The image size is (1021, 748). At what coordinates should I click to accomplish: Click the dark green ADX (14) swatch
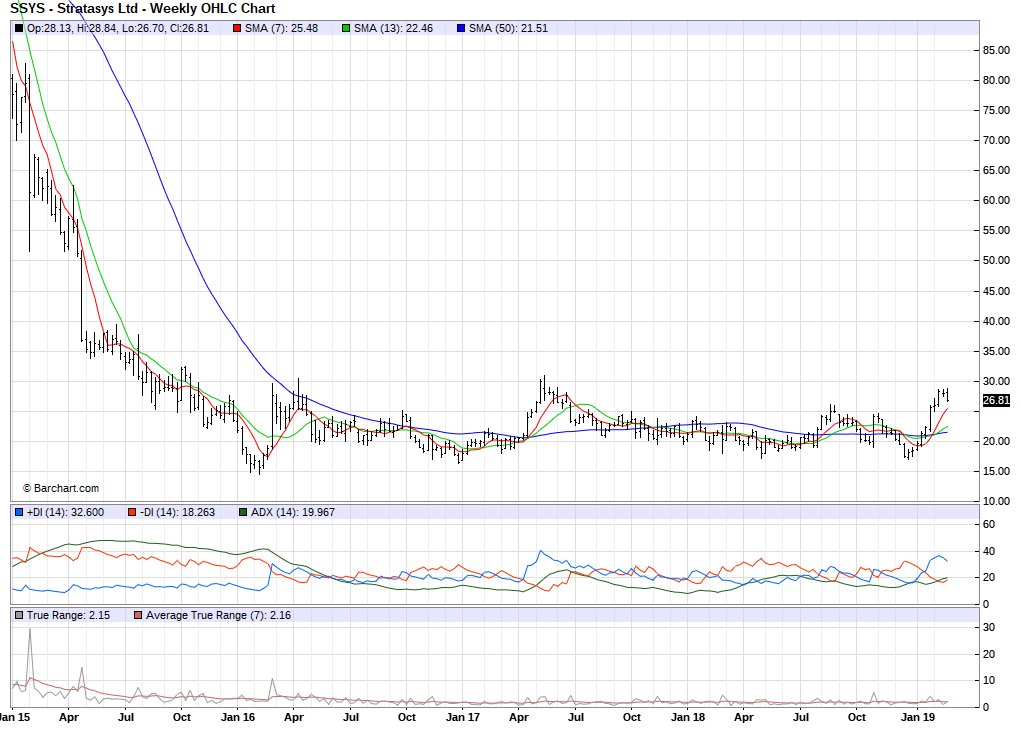[x=243, y=512]
